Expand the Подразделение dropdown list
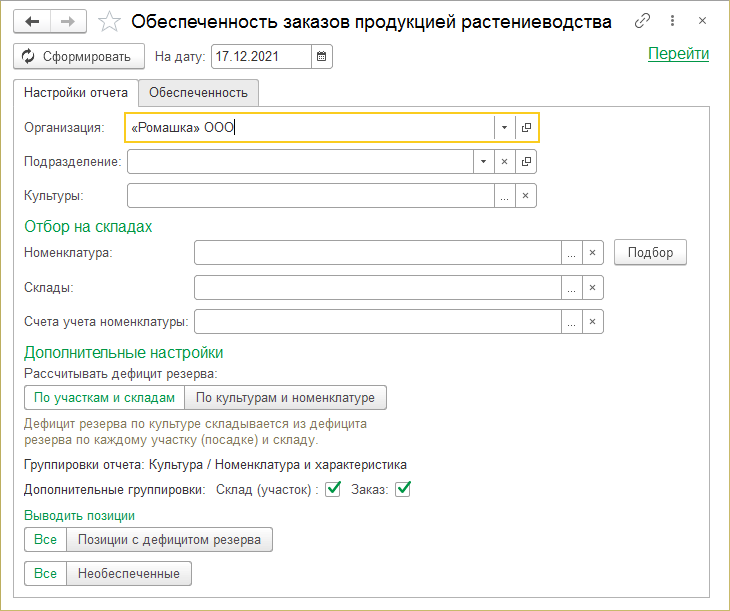This screenshot has width=730, height=611. 482,162
